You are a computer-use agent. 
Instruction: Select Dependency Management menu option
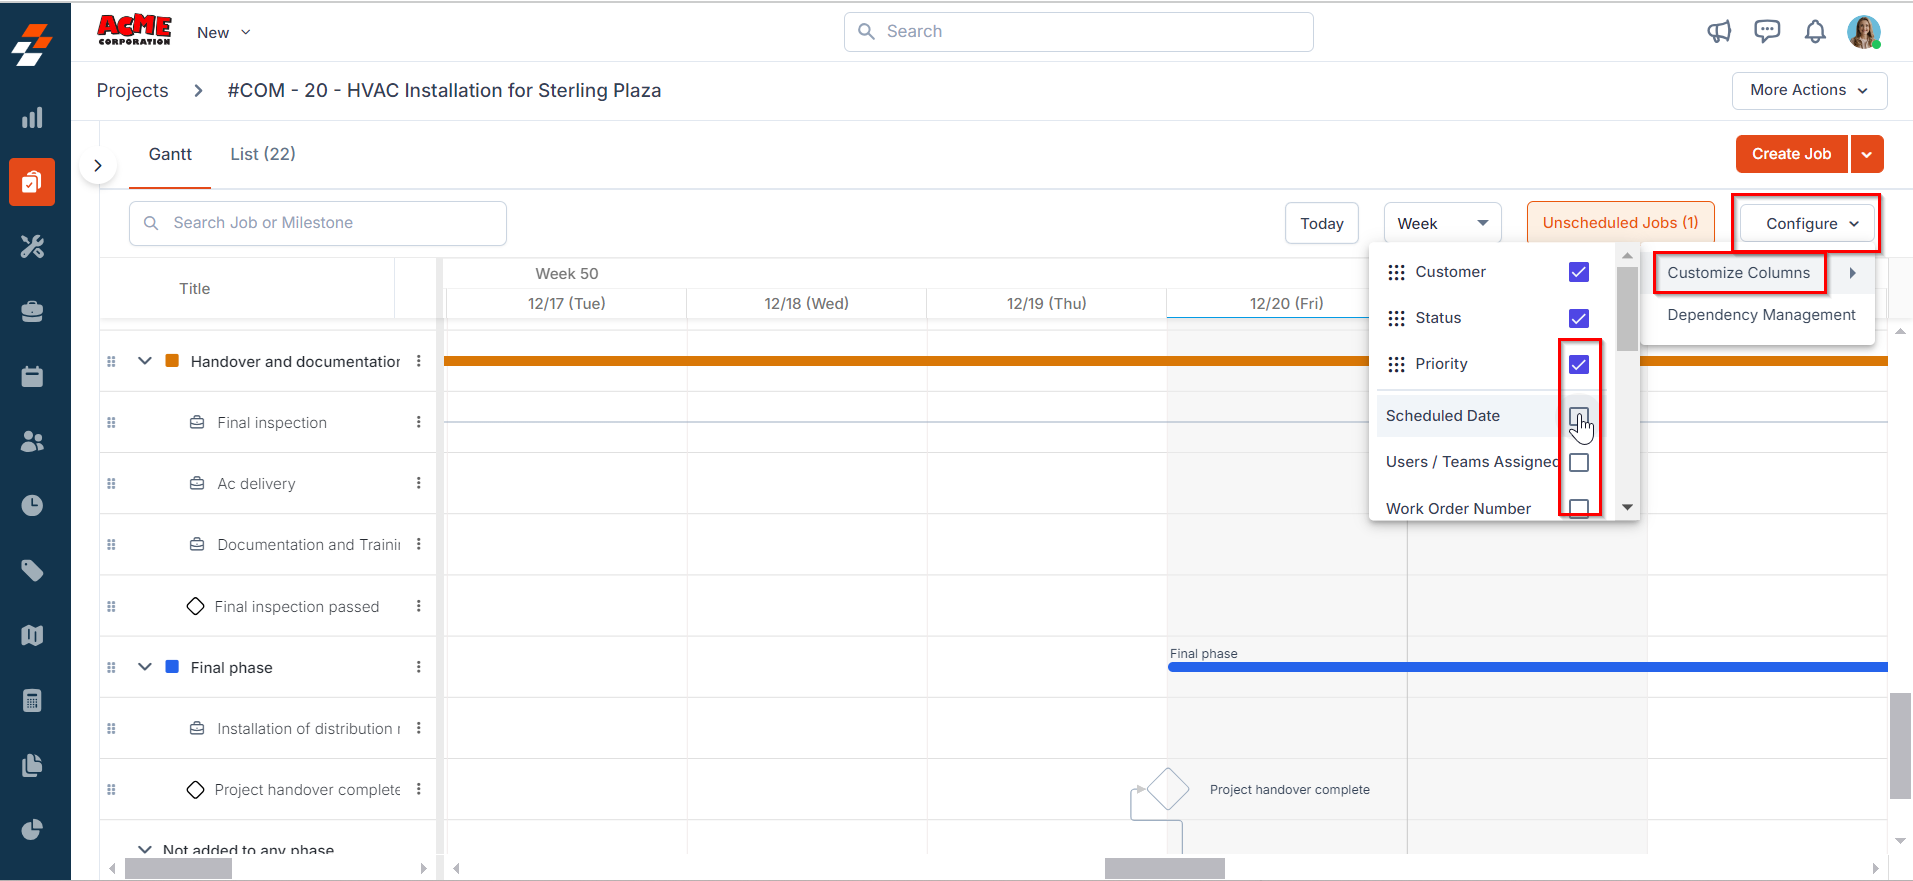click(x=1760, y=315)
